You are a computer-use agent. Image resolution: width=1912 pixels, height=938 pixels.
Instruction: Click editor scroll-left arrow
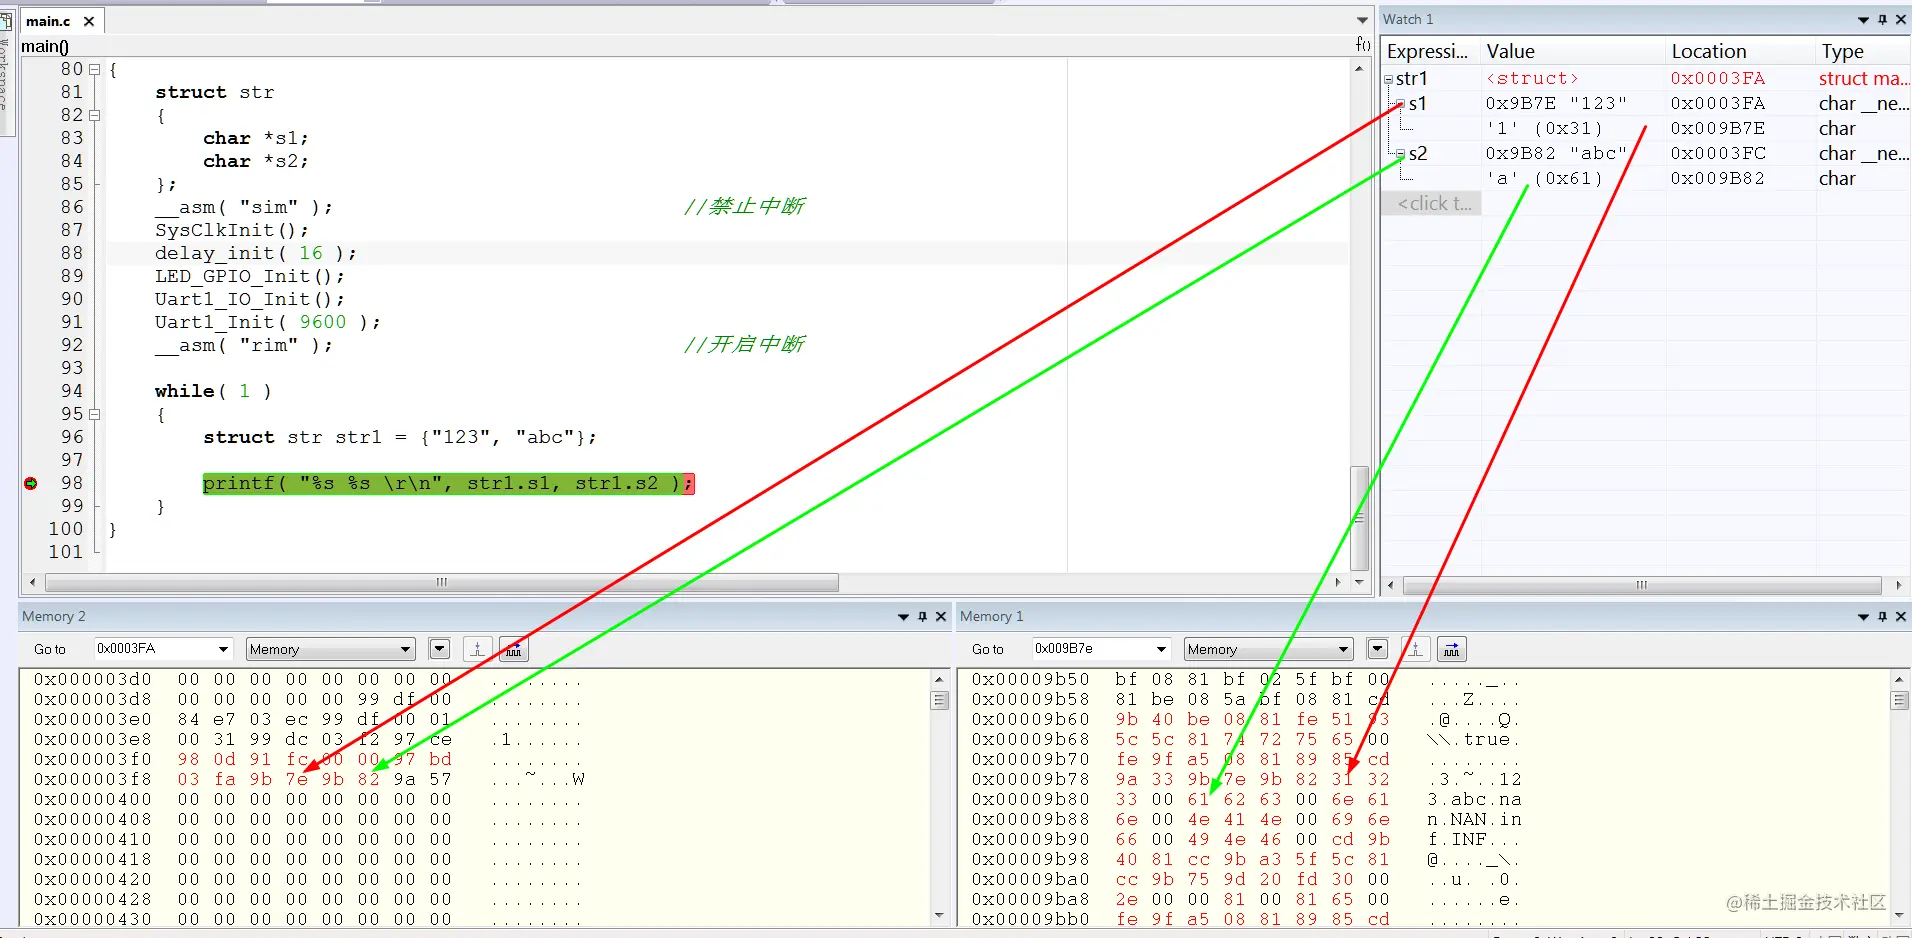[33, 582]
